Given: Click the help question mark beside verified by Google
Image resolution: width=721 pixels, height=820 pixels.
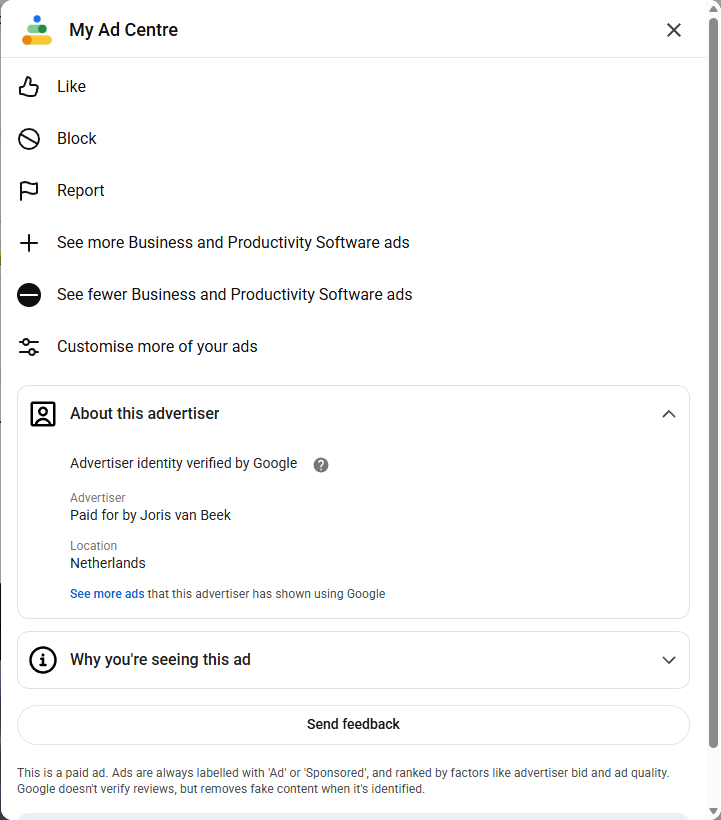Looking at the screenshot, I should click(x=321, y=465).
